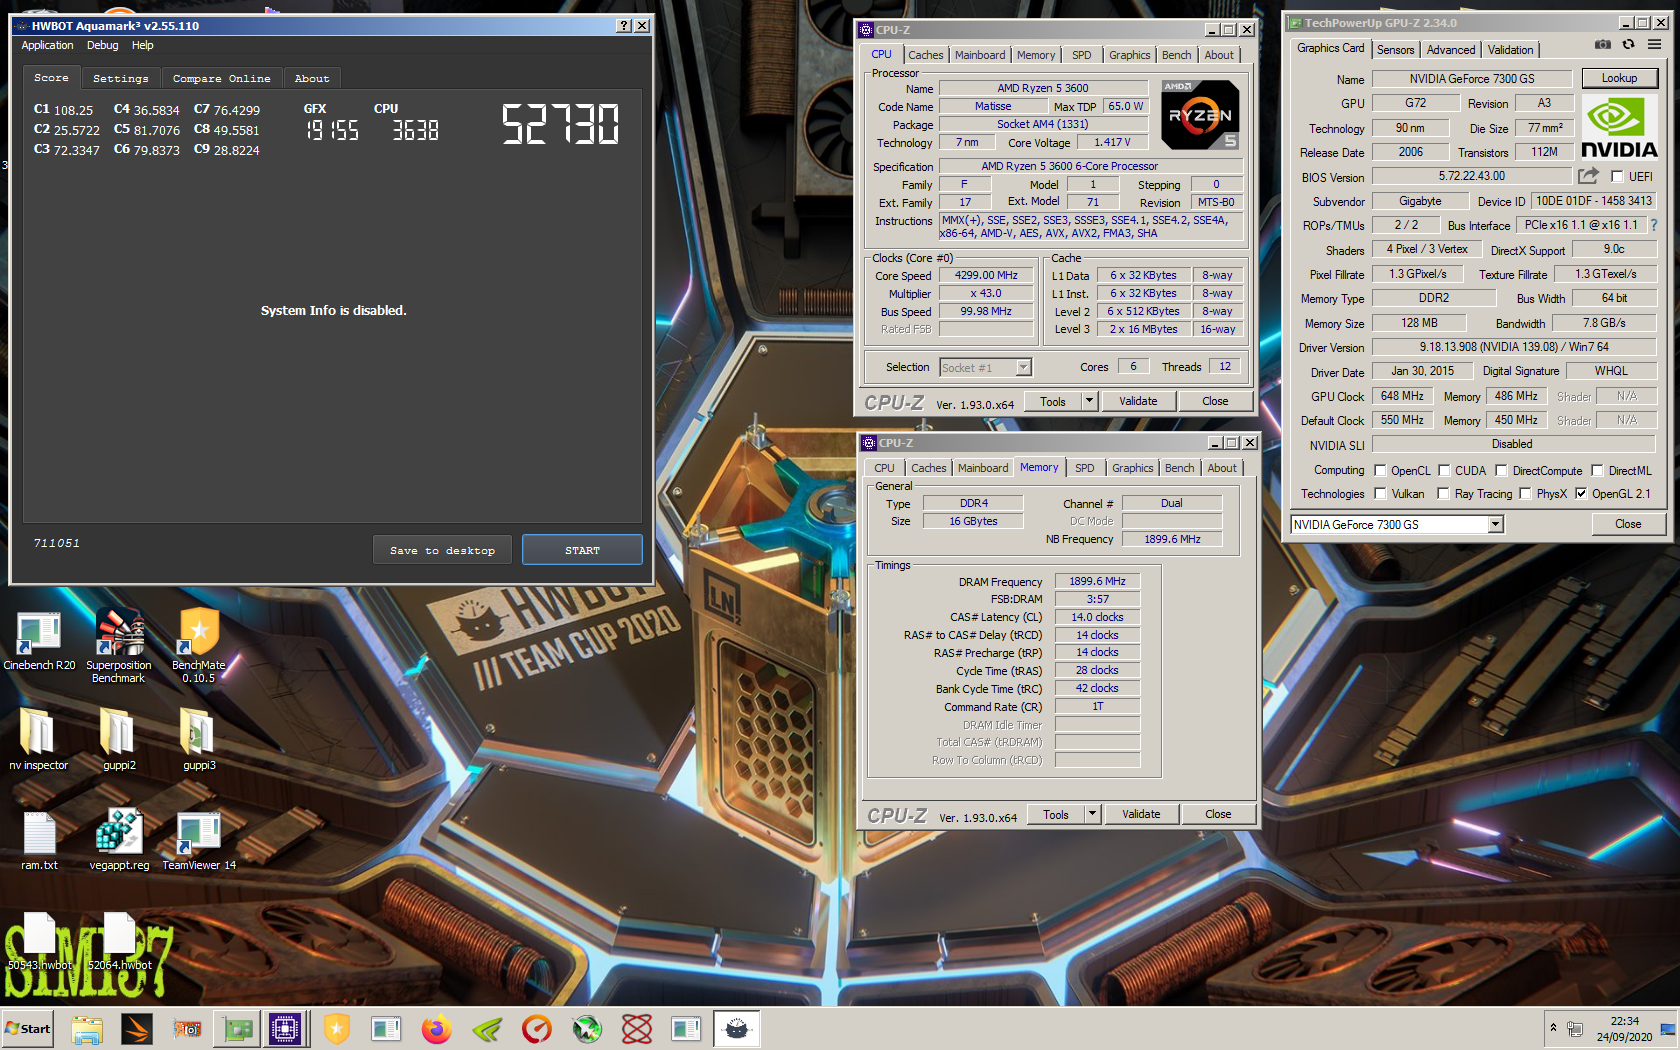This screenshot has width=1680, height=1050.
Task: Open Mainboard tab in upper CPU-Z
Action: point(979,55)
